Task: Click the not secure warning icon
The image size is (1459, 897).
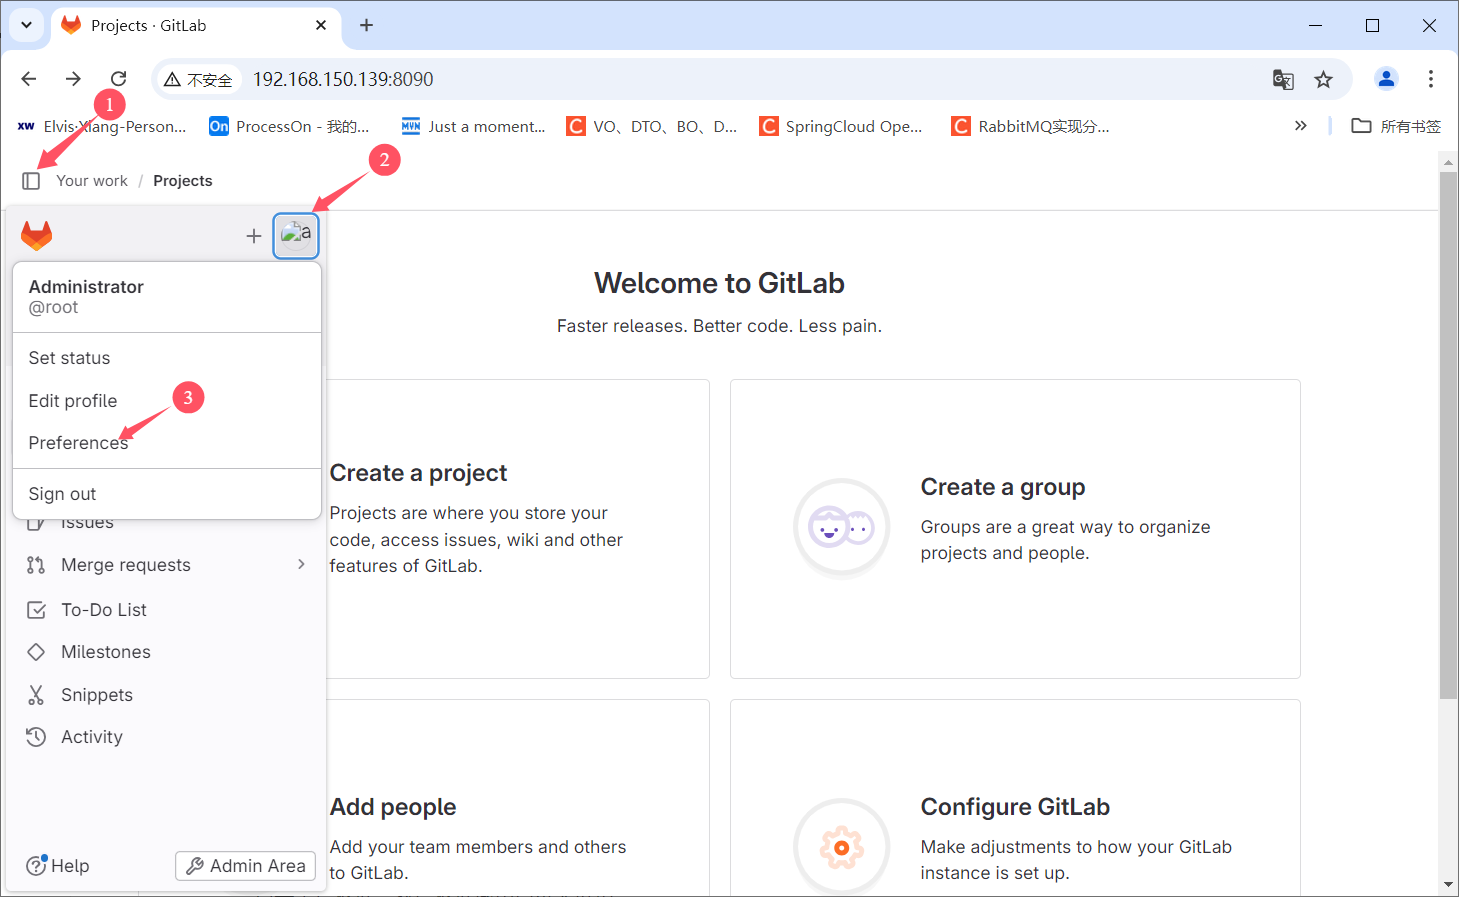Action: coord(173,79)
